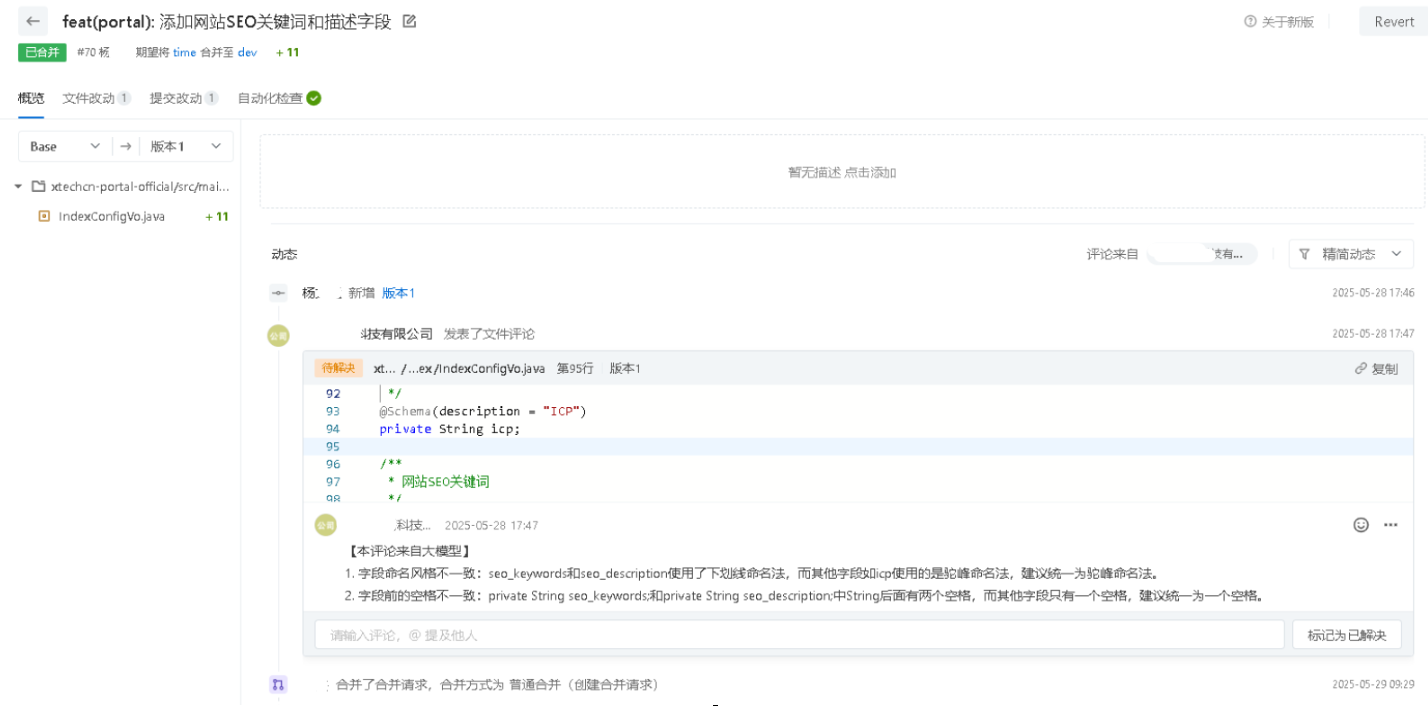
Task: Open the time source branch link
Action: tap(184, 52)
